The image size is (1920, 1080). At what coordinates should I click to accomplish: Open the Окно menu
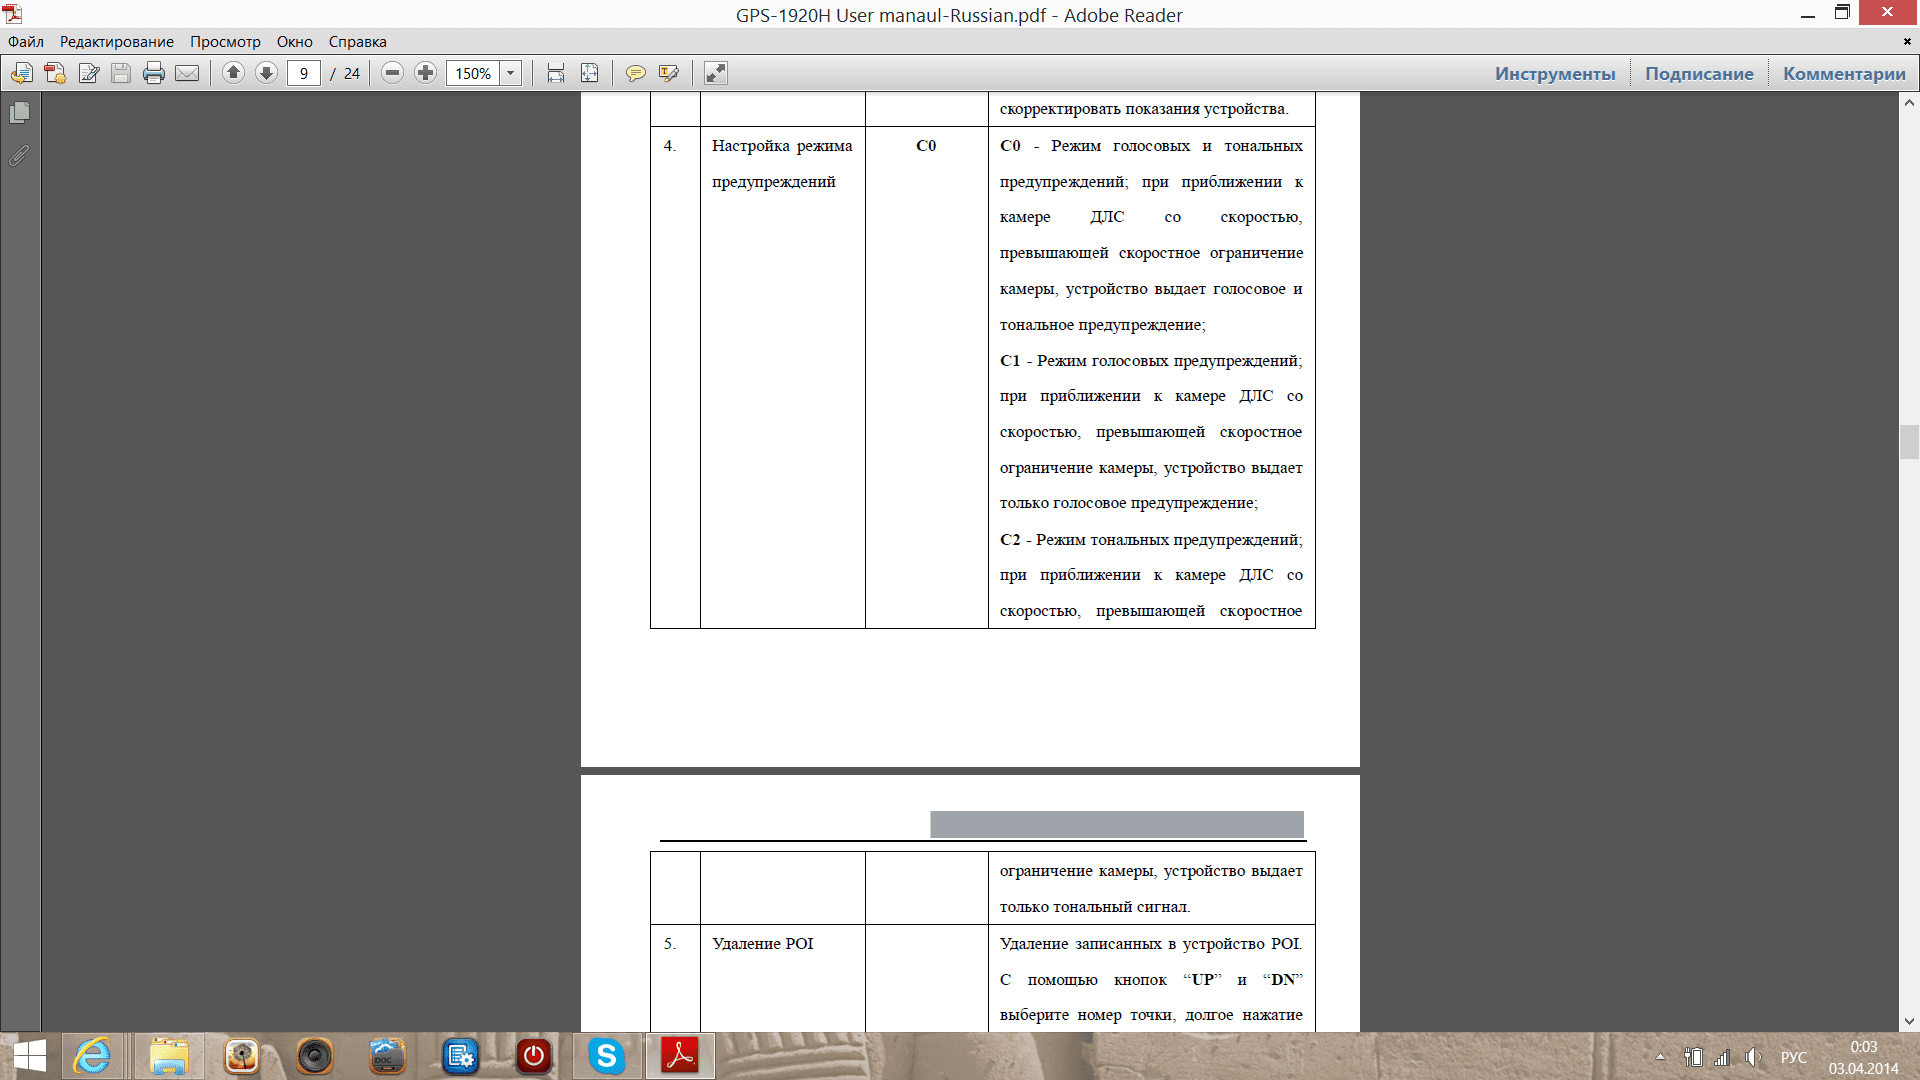coord(295,42)
